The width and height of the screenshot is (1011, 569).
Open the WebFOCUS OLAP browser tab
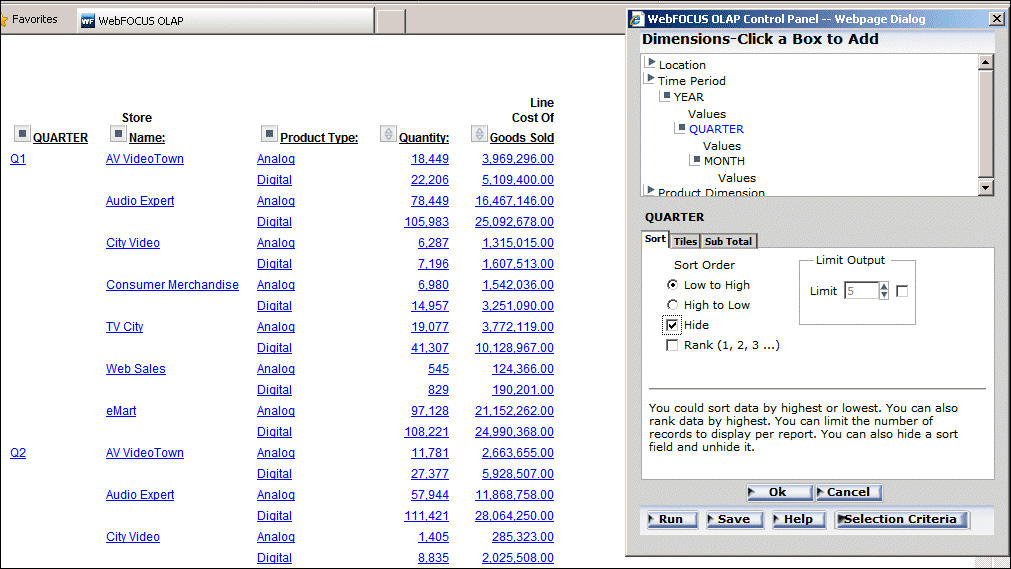(x=226, y=21)
